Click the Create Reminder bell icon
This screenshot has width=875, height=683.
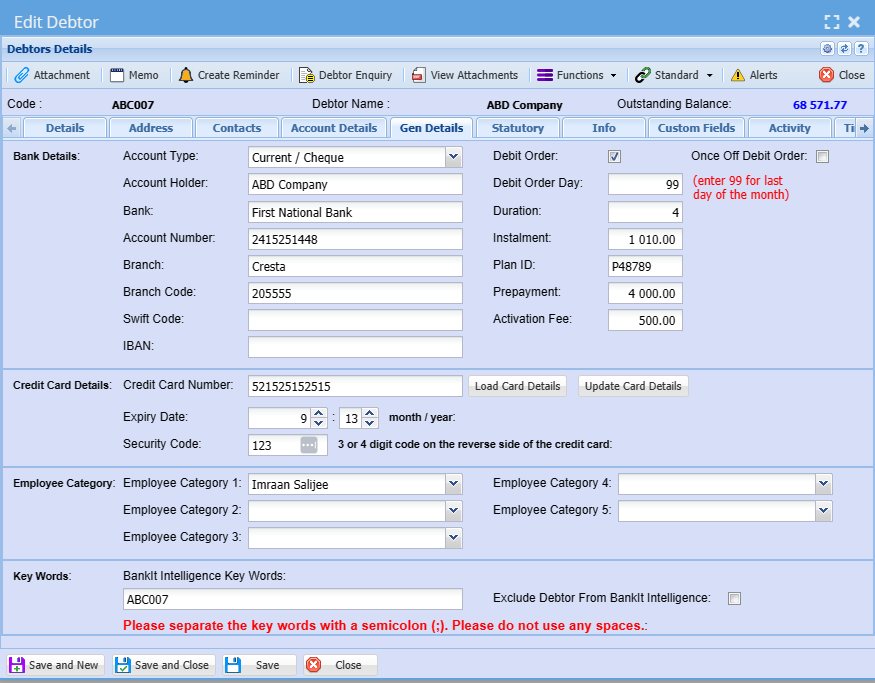pyautogui.click(x=186, y=75)
